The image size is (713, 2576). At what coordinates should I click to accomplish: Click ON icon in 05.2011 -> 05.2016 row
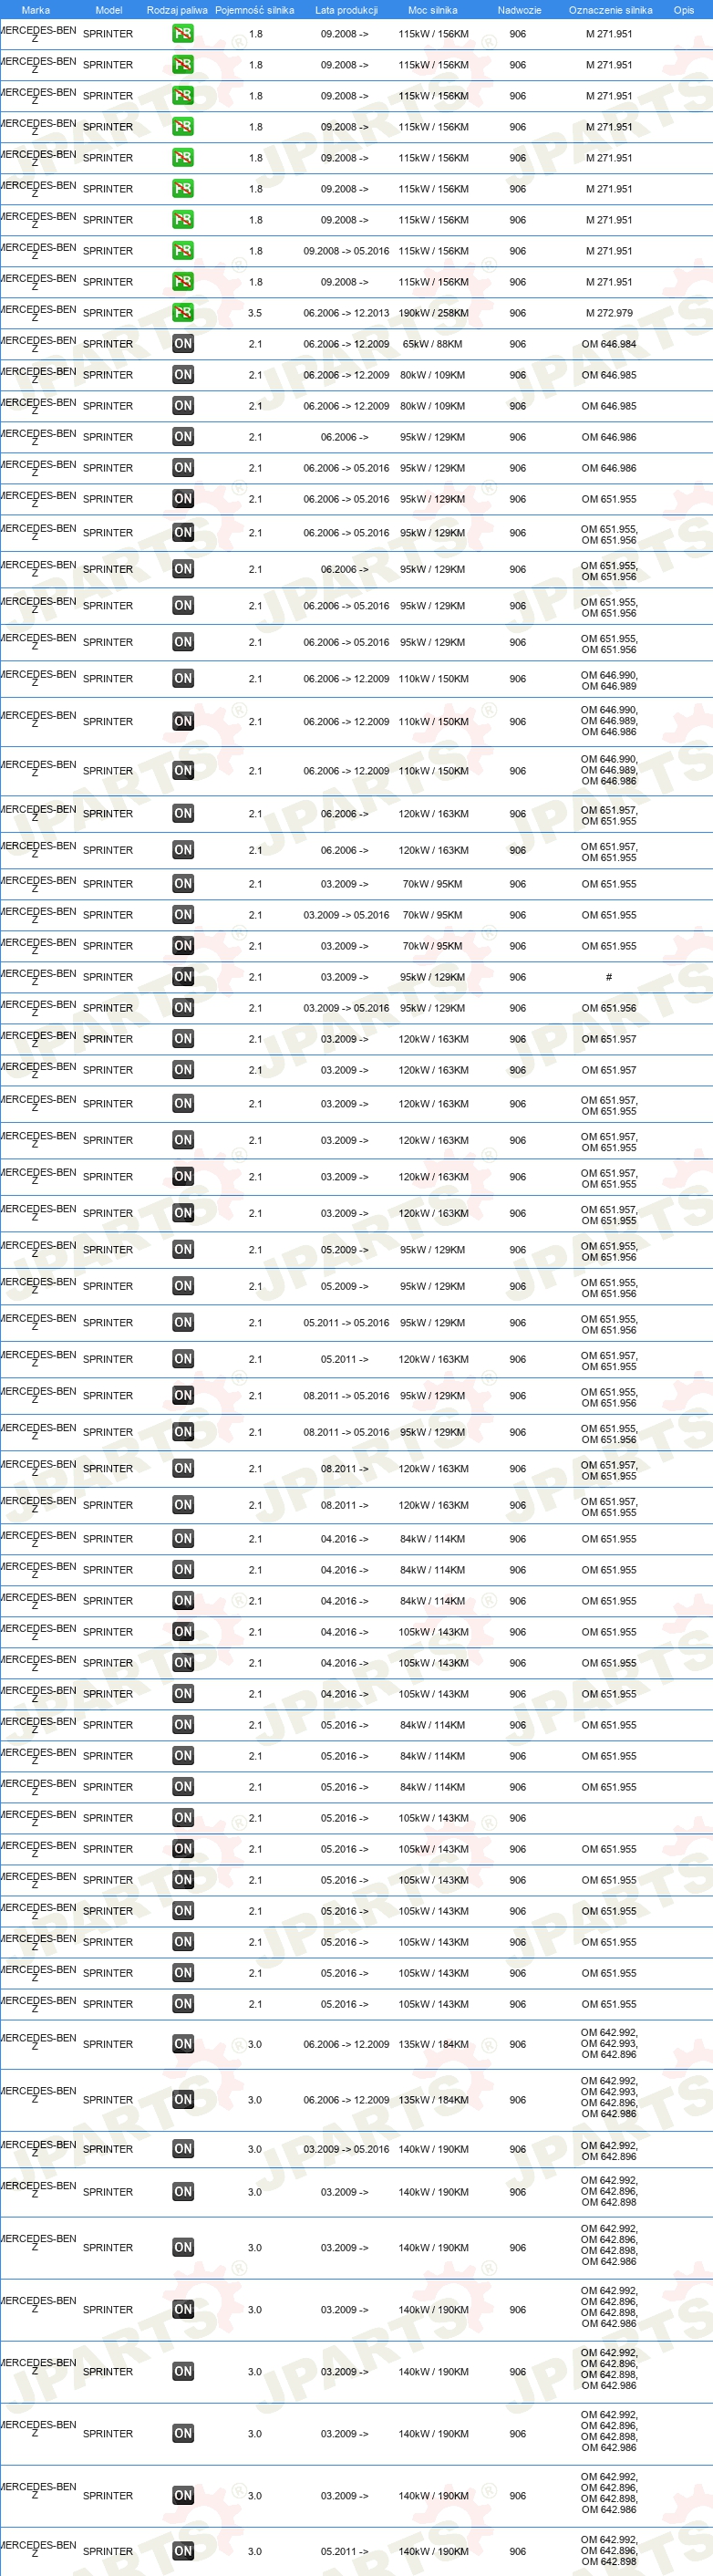[x=183, y=1323]
